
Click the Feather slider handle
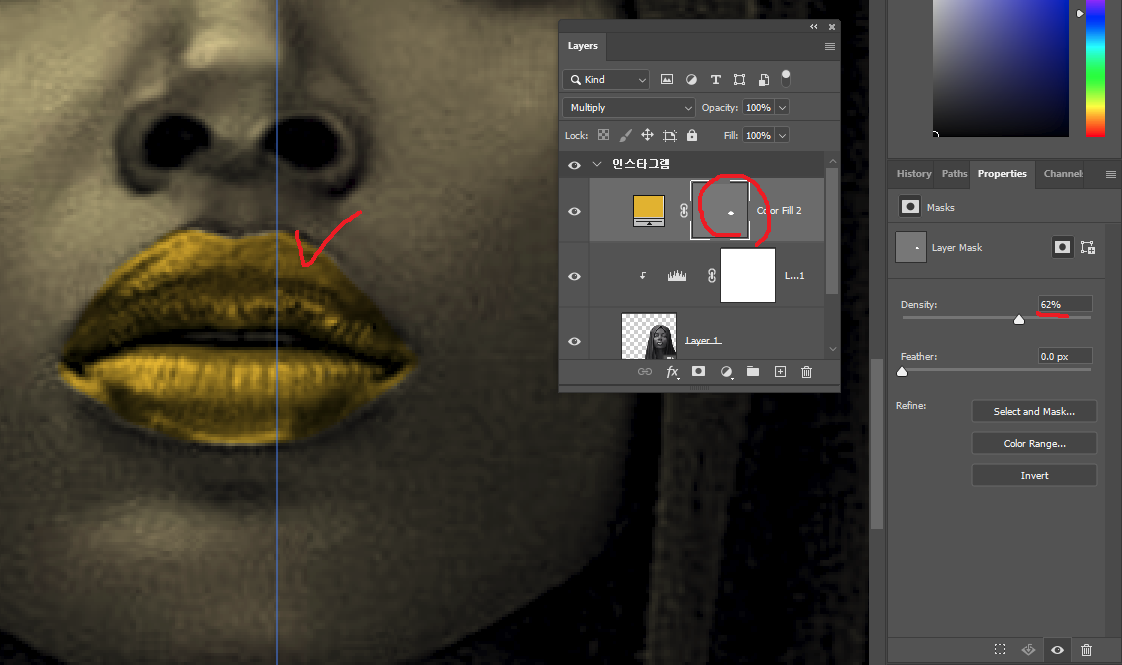(902, 372)
